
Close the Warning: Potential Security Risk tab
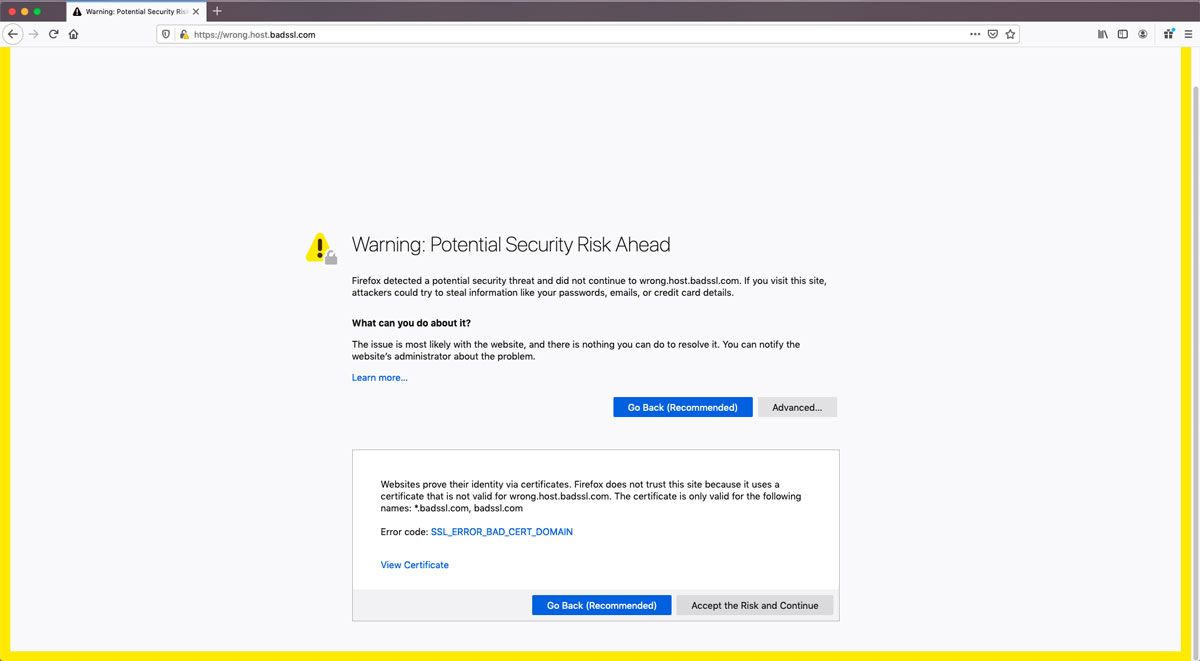(197, 11)
